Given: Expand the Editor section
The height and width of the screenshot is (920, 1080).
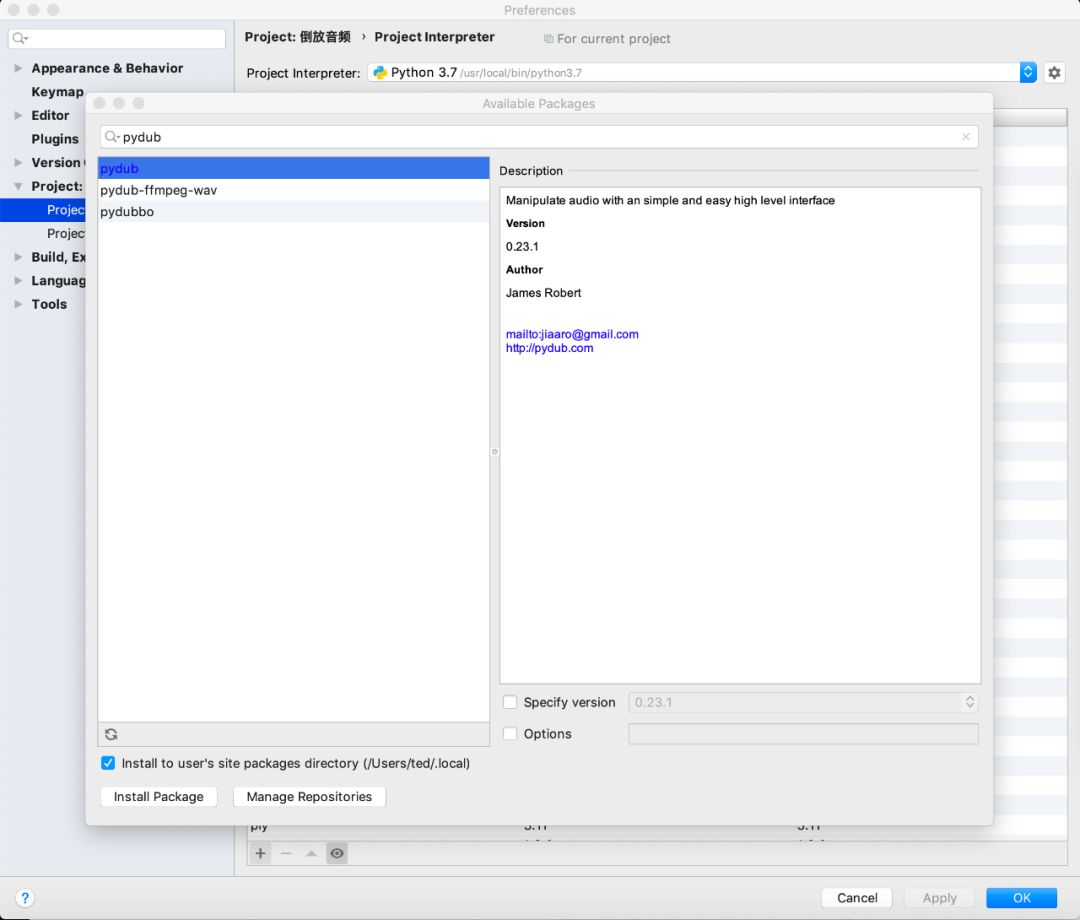Looking at the screenshot, I should coord(19,115).
